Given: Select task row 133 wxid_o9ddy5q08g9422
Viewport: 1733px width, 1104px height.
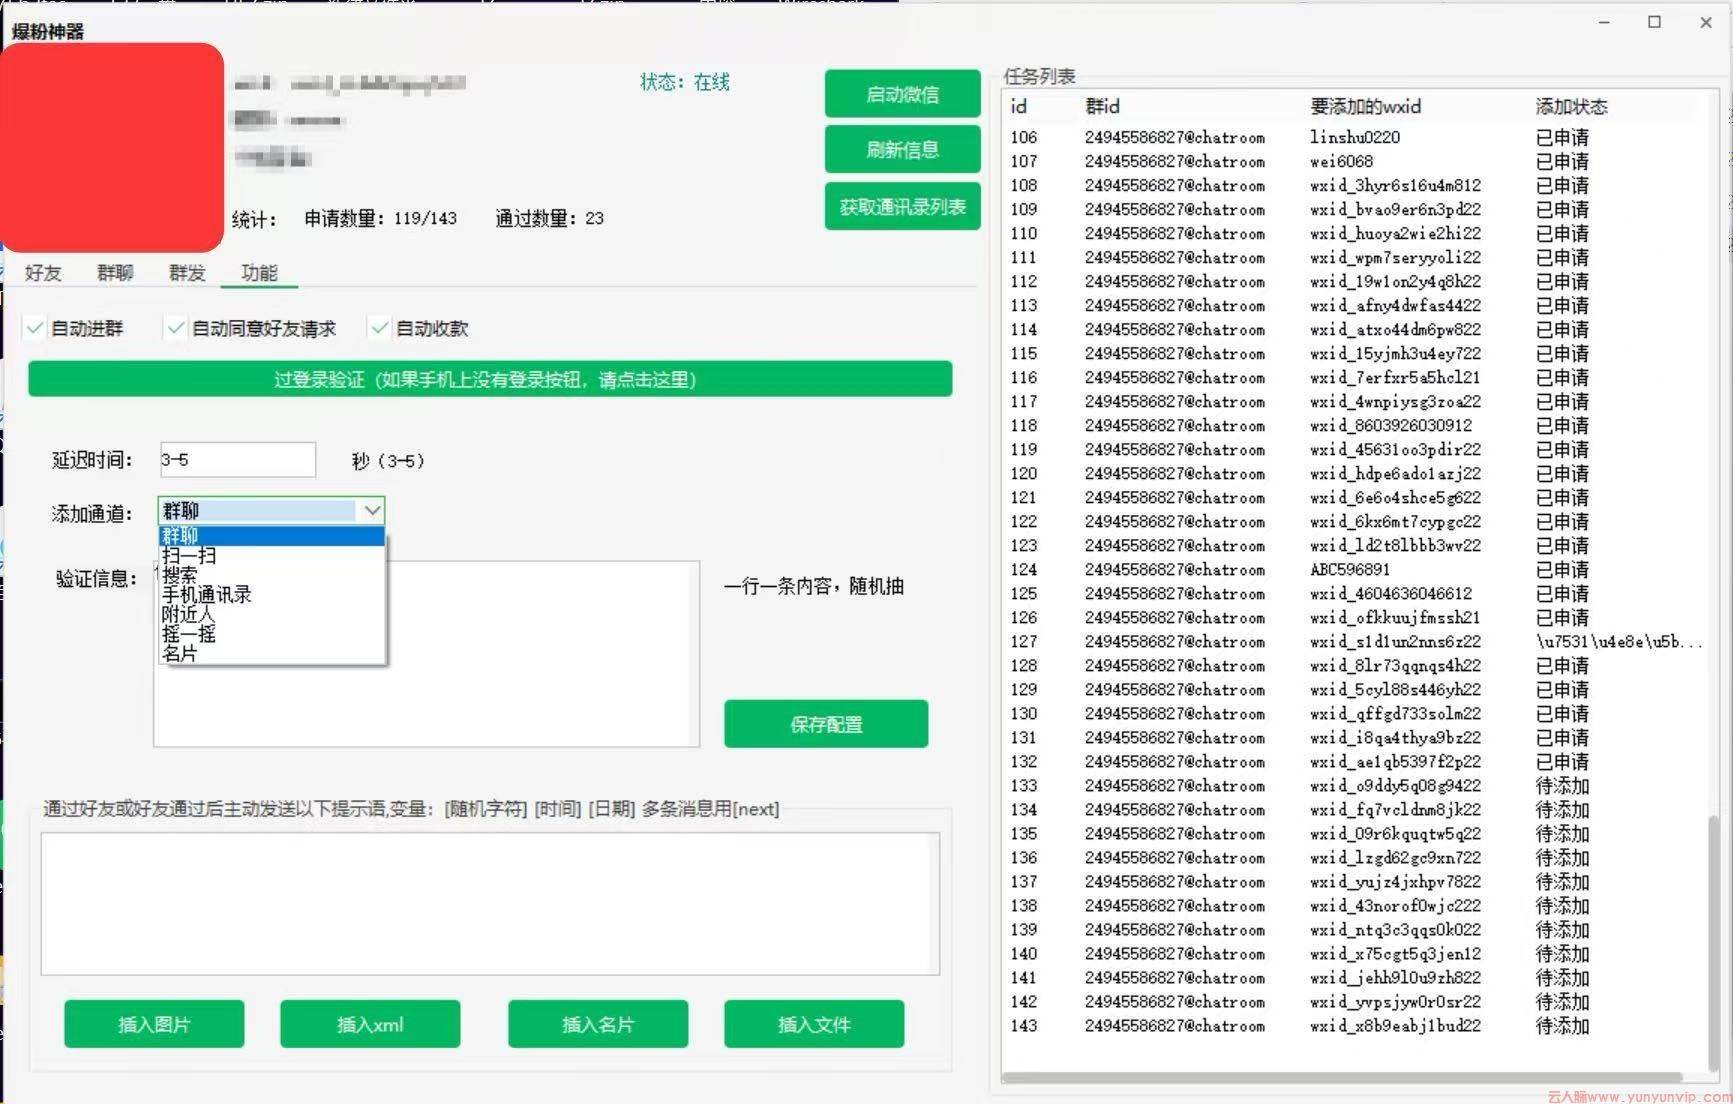Looking at the screenshot, I should (x=1355, y=785).
